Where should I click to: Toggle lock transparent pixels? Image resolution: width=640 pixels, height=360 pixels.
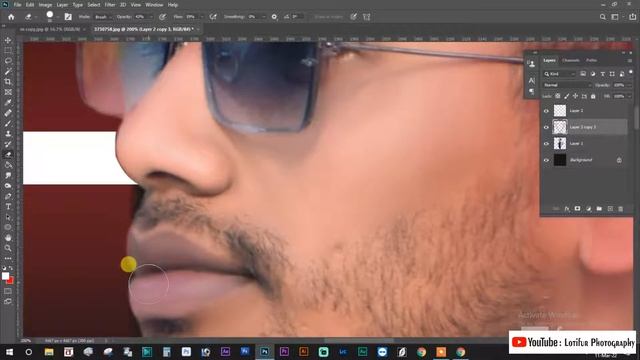558,96
